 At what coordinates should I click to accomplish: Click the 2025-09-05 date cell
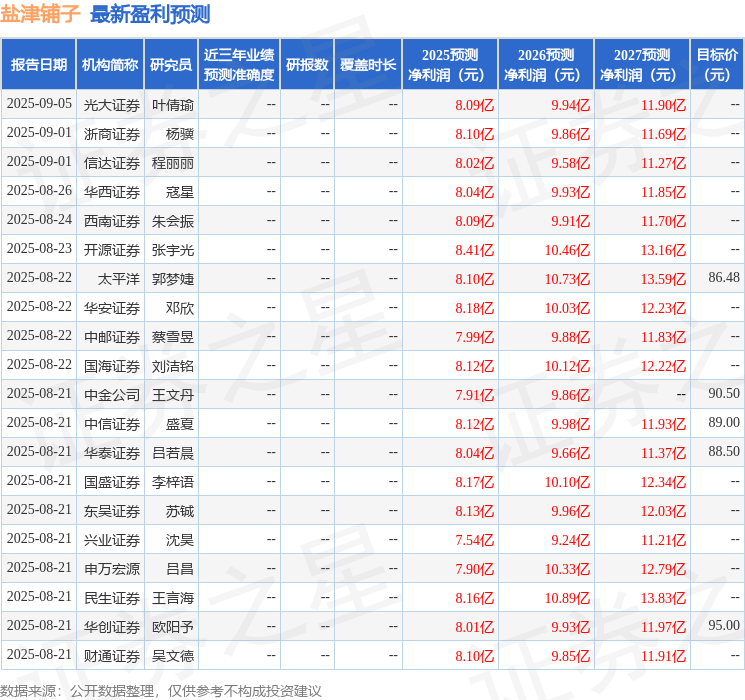point(39,104)
